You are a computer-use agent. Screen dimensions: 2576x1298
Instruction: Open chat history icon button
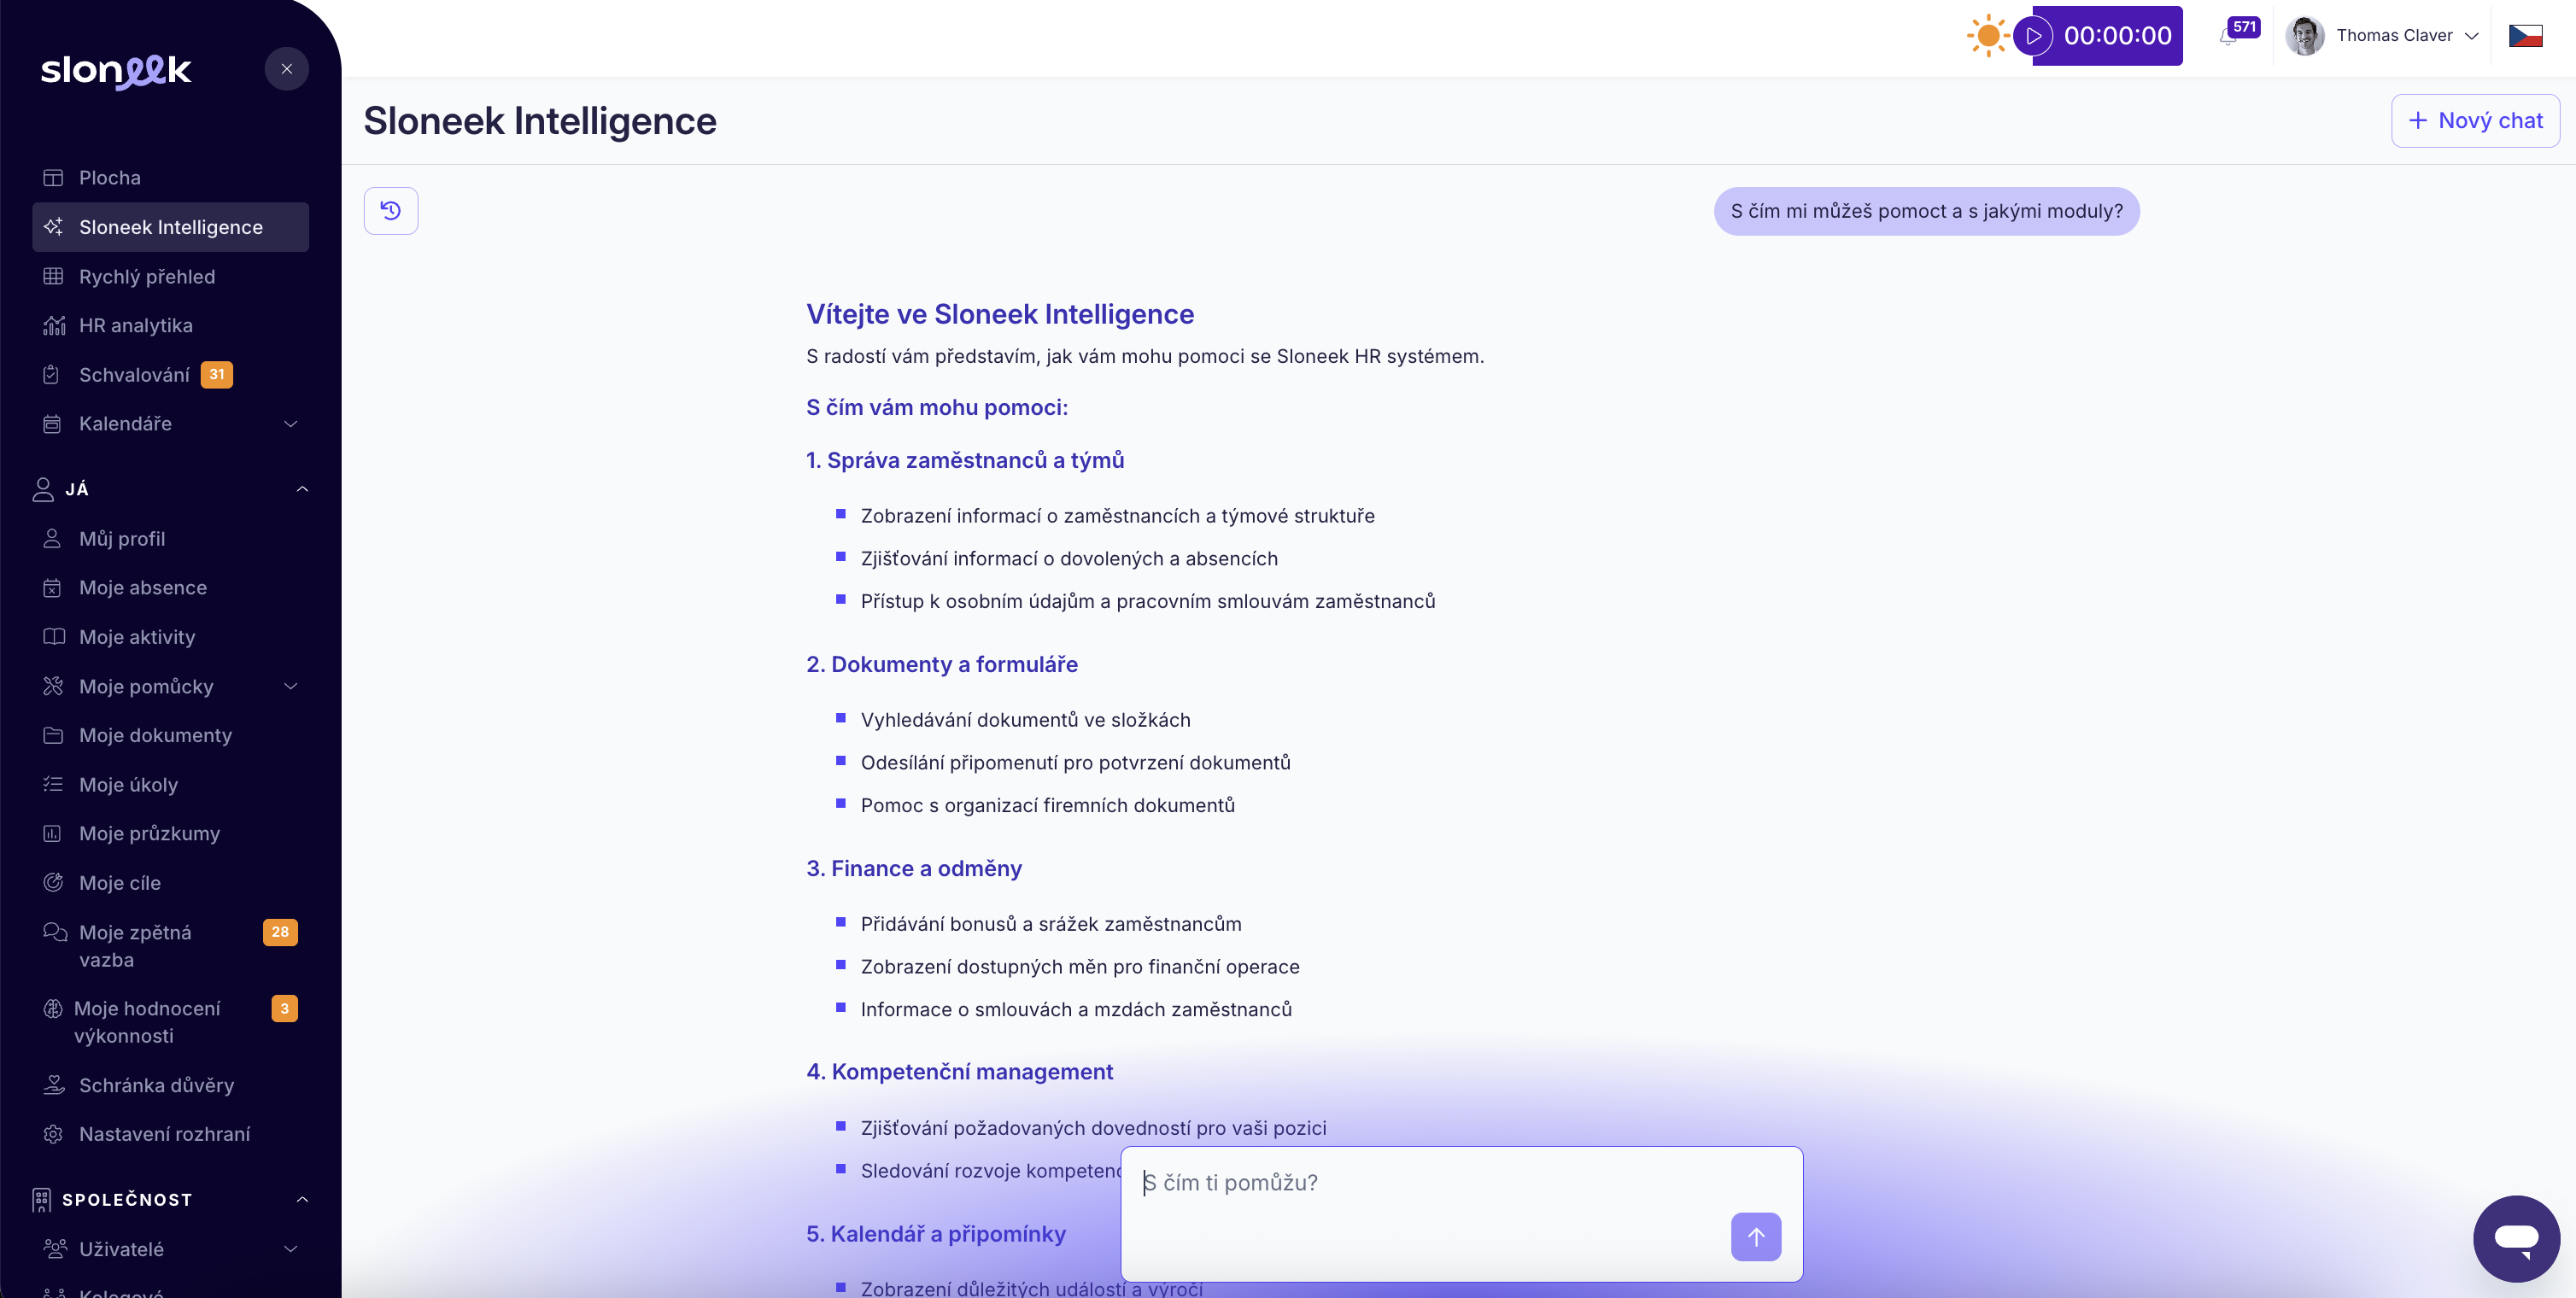[x=390, y=211]
